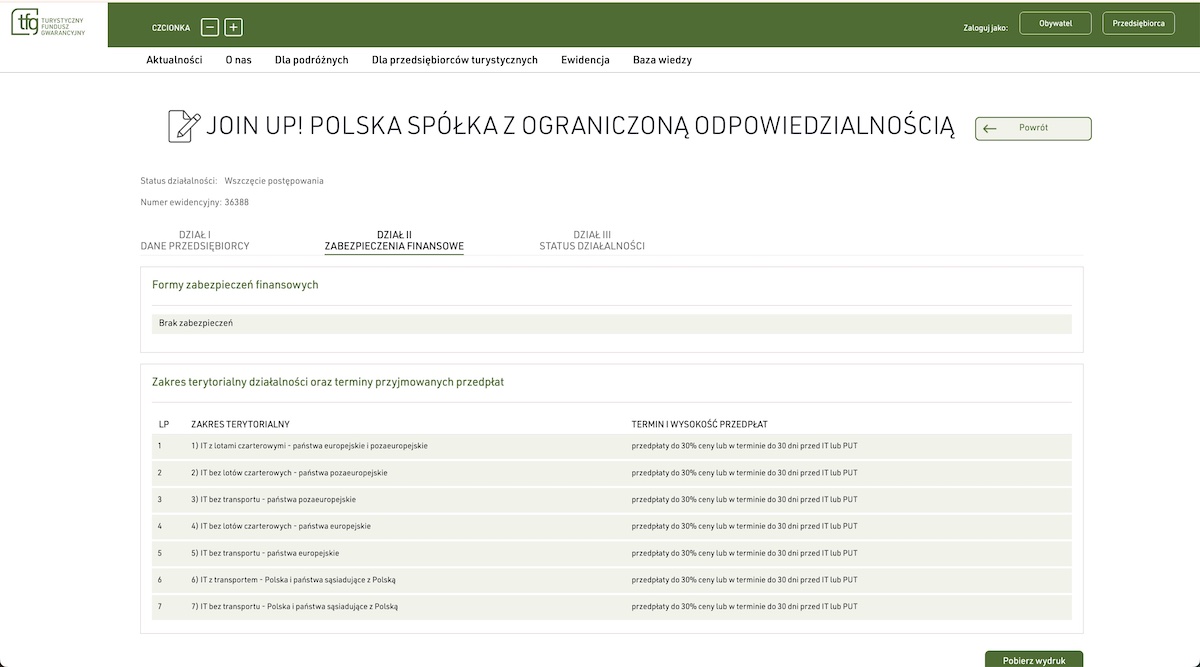
Task: Switch to Dział I Dane przedsiębiorcy tab
Action: point(195,240)
